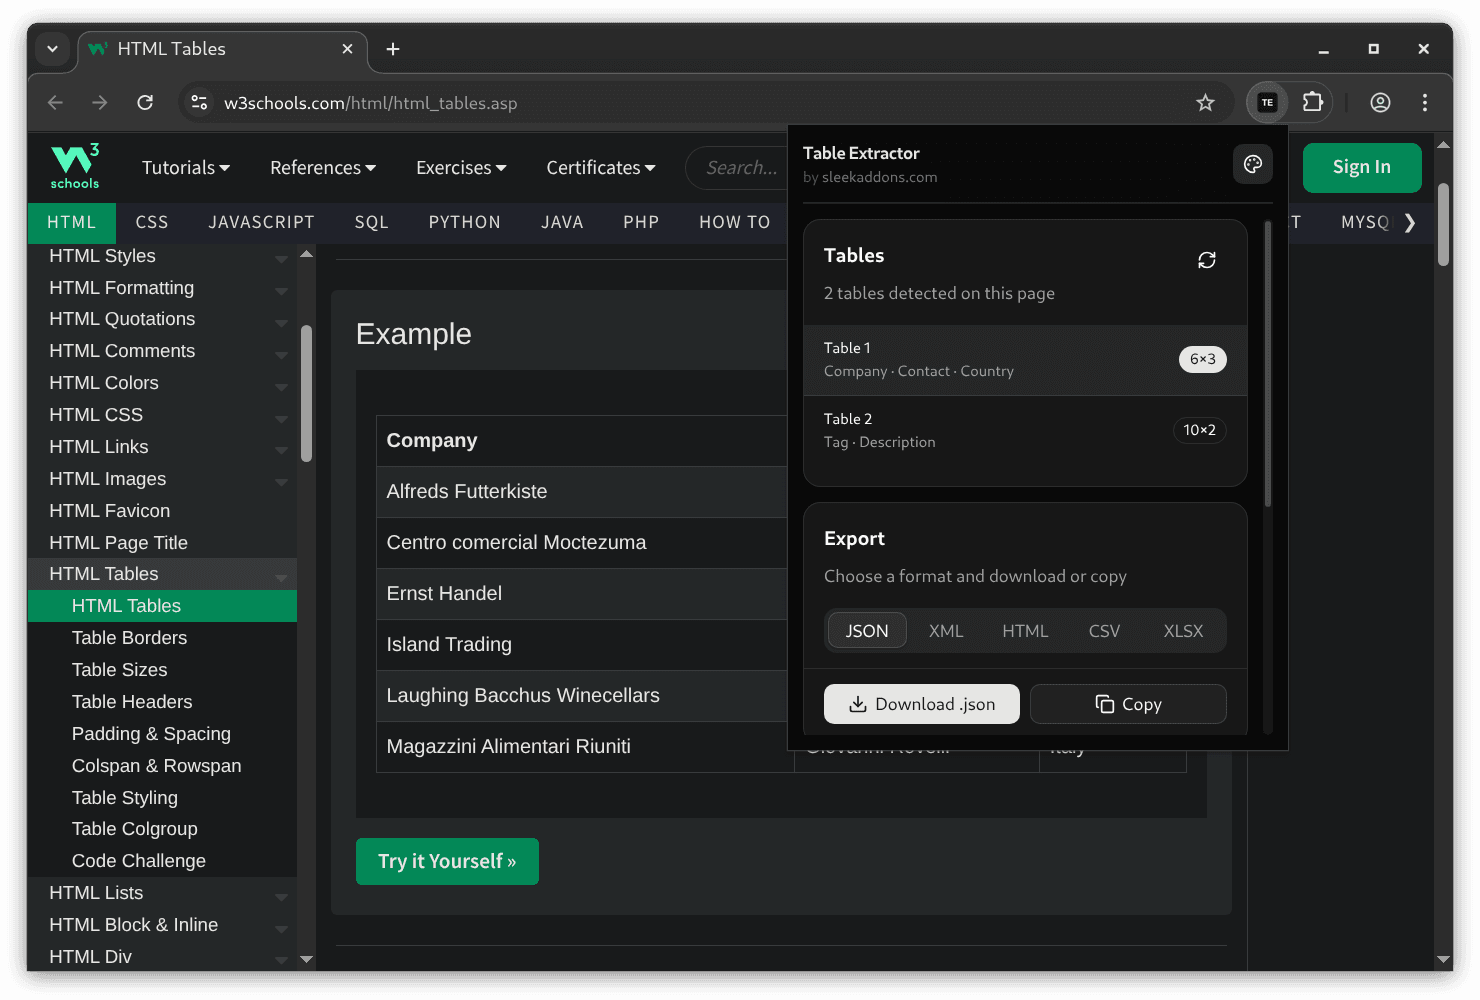Click the W3Schools logo

[75, 166]
